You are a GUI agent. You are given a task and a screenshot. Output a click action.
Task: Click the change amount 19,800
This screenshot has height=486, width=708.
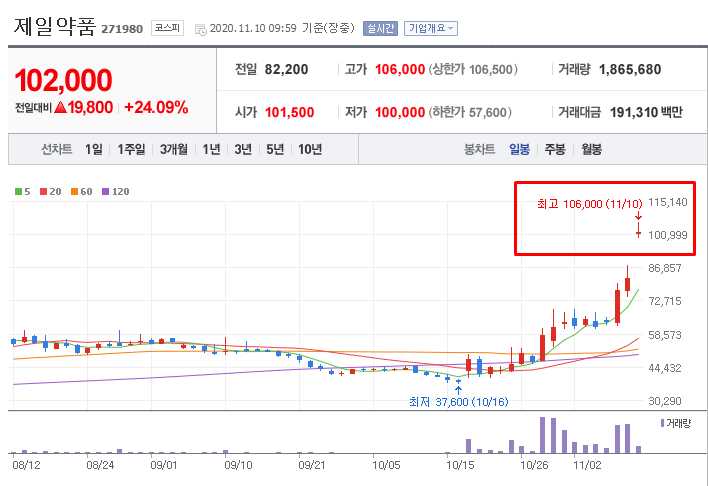click(90, 107)
